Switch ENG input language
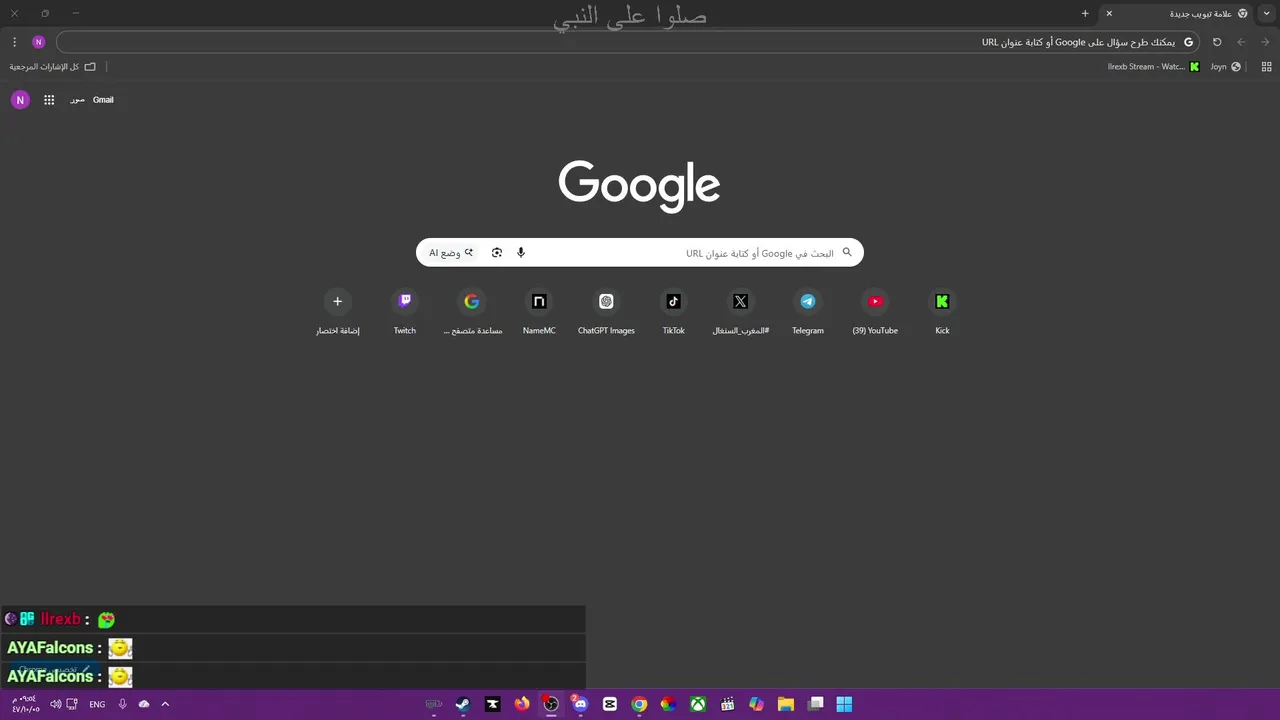The height and width of the screenshot is (720, 1280). [x=97, y=704]
